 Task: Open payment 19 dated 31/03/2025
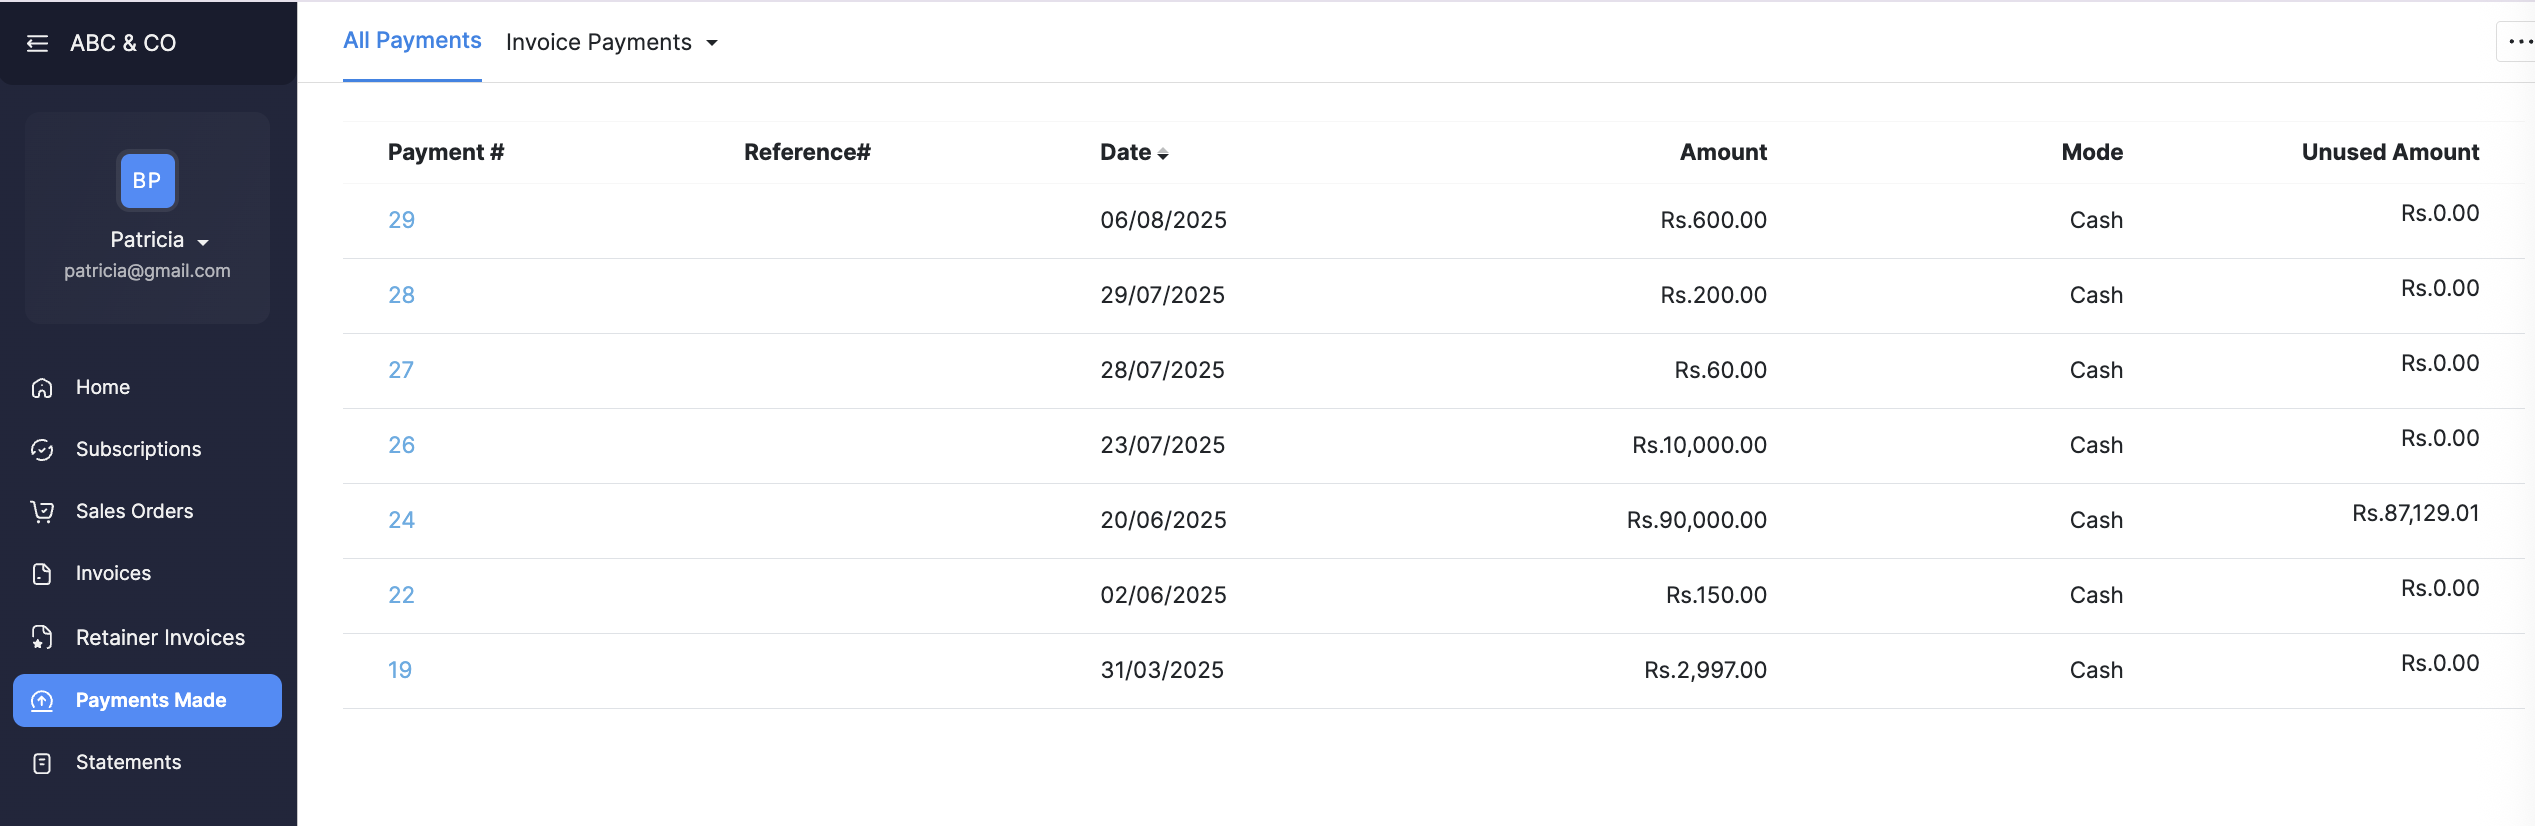[x=399, y=670]
